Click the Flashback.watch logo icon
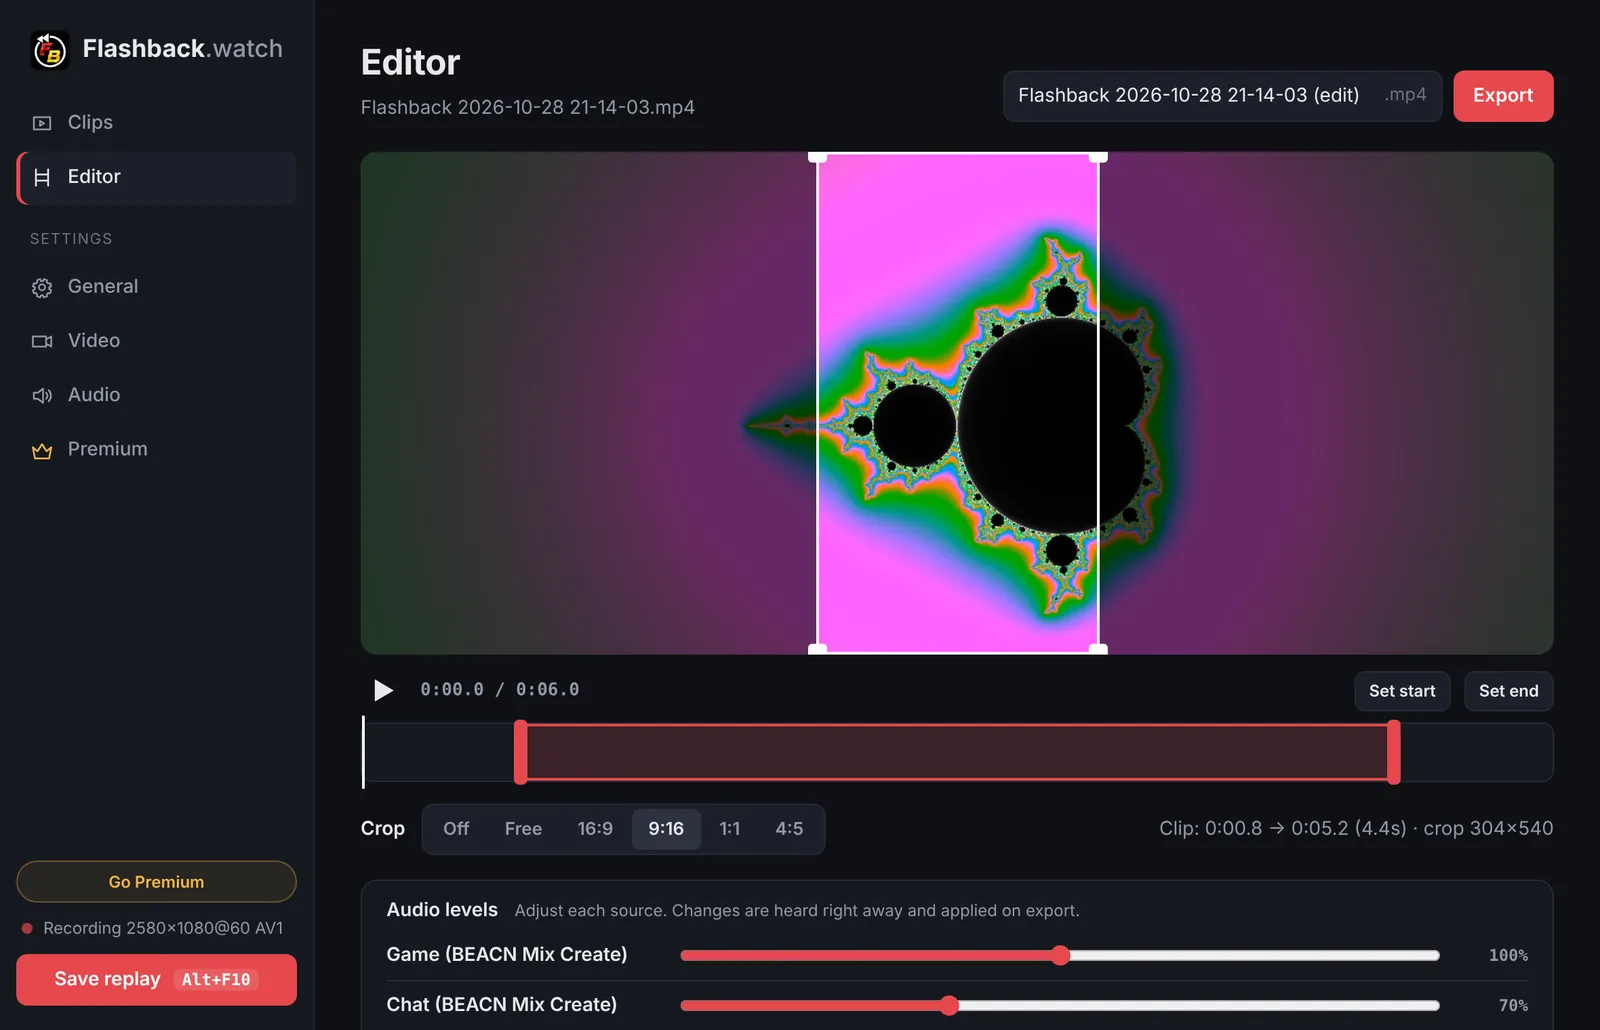The height and width of the screenshot is (1030, 1600). (x=49, y=49)
